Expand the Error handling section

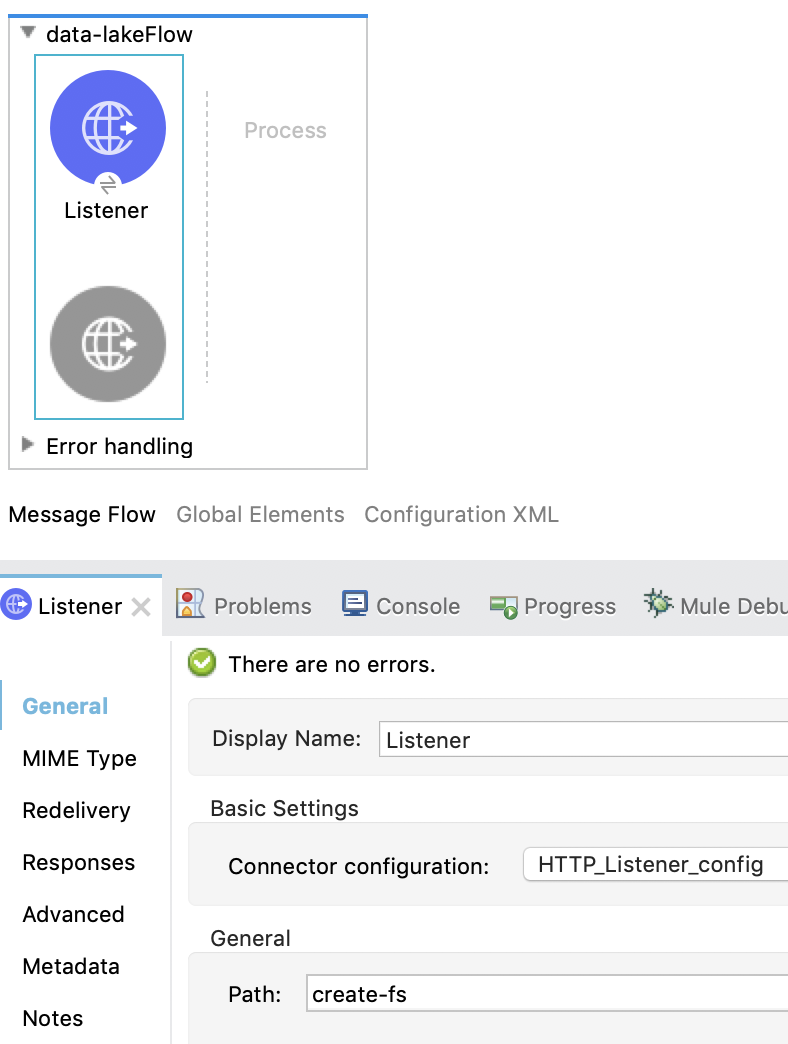[28, 445]
